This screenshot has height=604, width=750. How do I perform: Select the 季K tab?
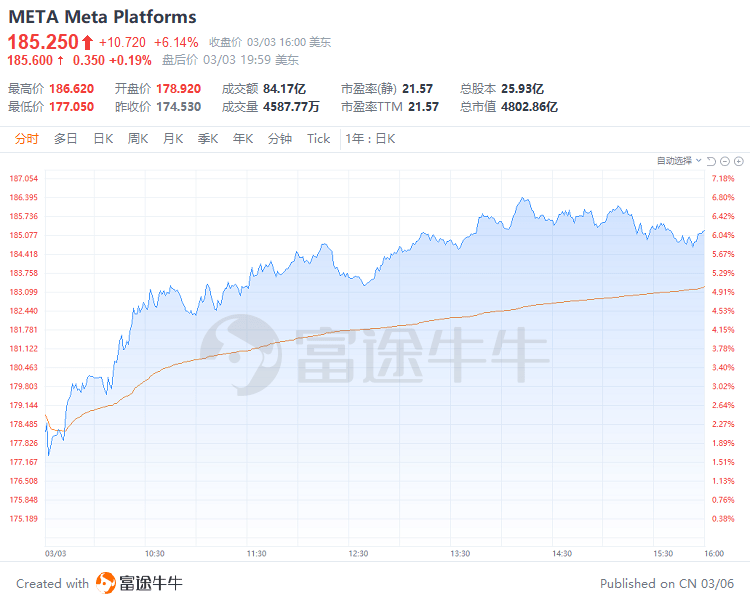click(x=208, y=139)
